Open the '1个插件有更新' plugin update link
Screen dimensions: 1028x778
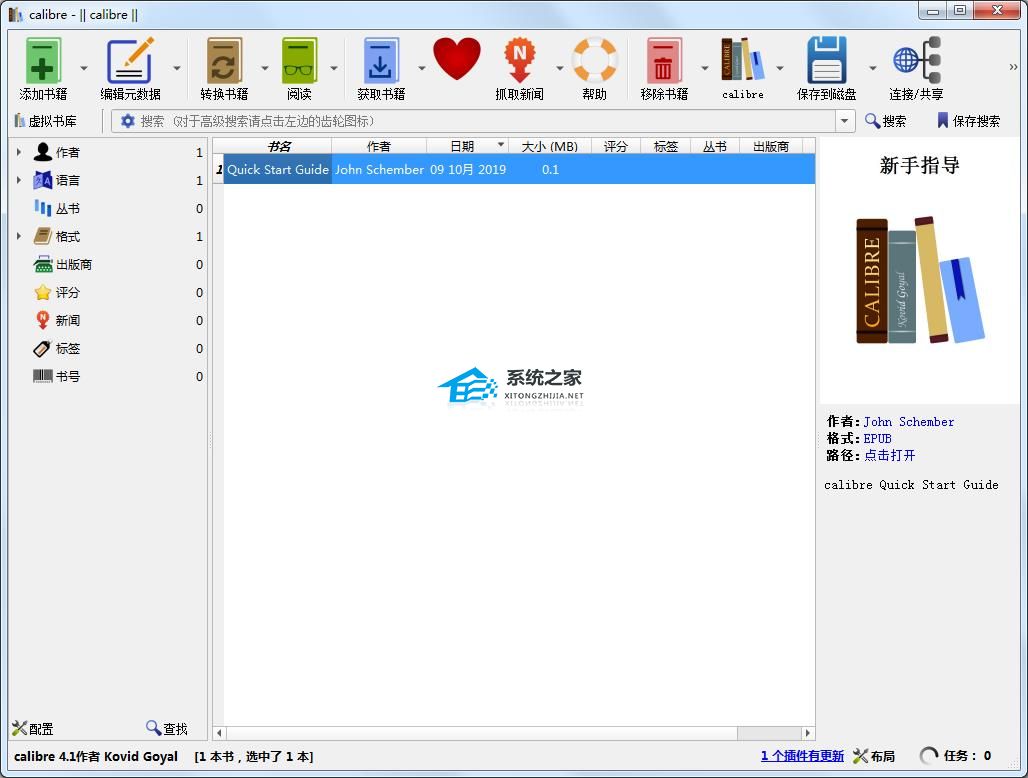[x=802, y=756]
